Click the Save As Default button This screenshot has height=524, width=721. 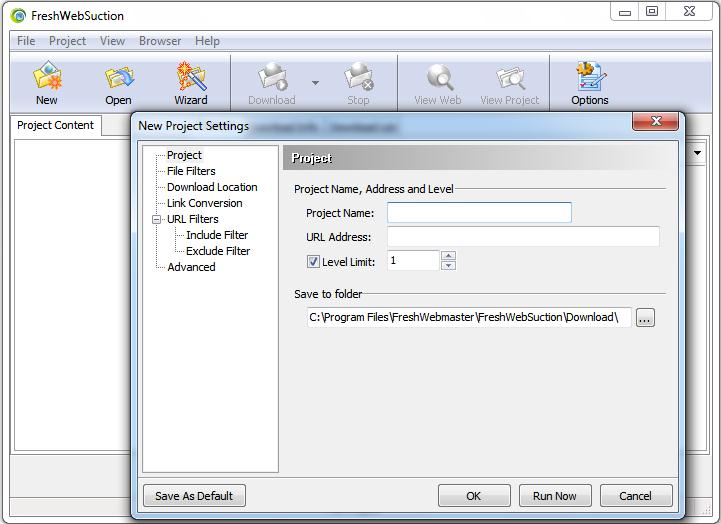click(194, 496)
